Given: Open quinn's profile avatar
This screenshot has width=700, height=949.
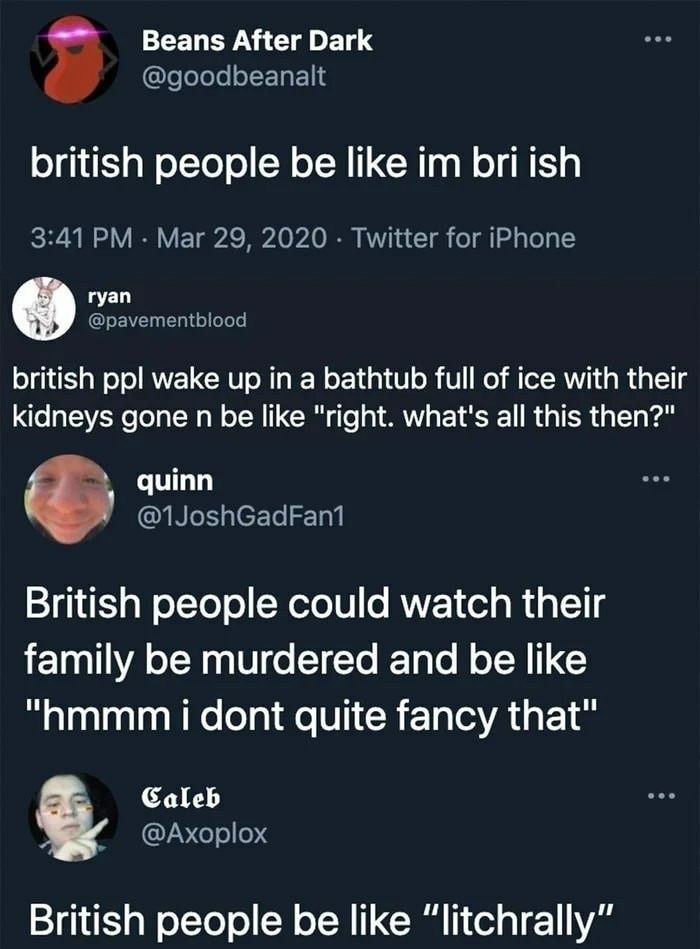Looking at the screenshot, I should tap(69, 499).
